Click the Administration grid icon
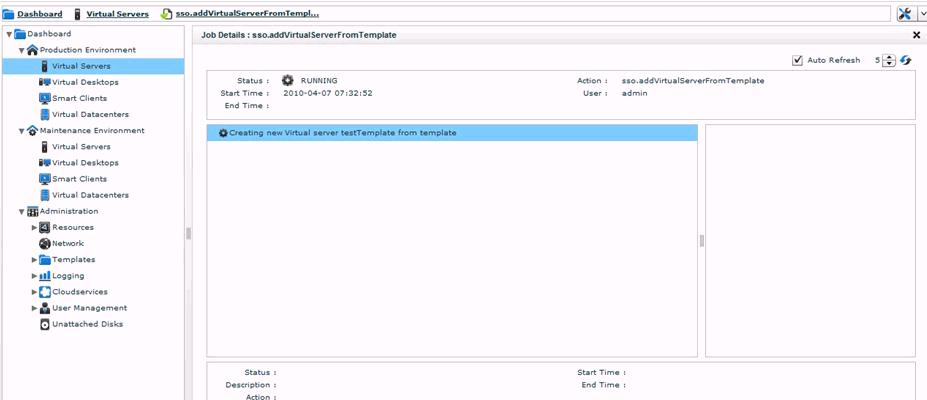 [33, 212]
